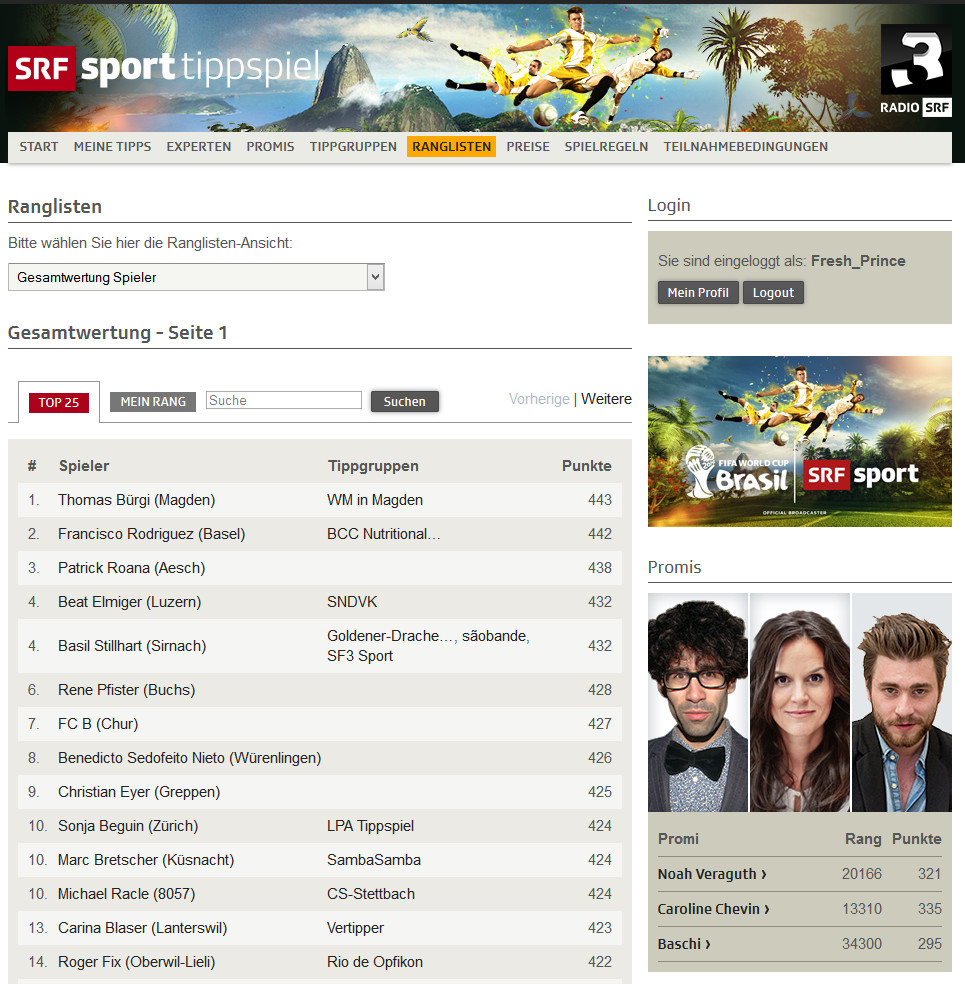Switch to the TOP 25 tab
Image resolution: width=965 pixels, height=984 pixels.
click(59, 403)
